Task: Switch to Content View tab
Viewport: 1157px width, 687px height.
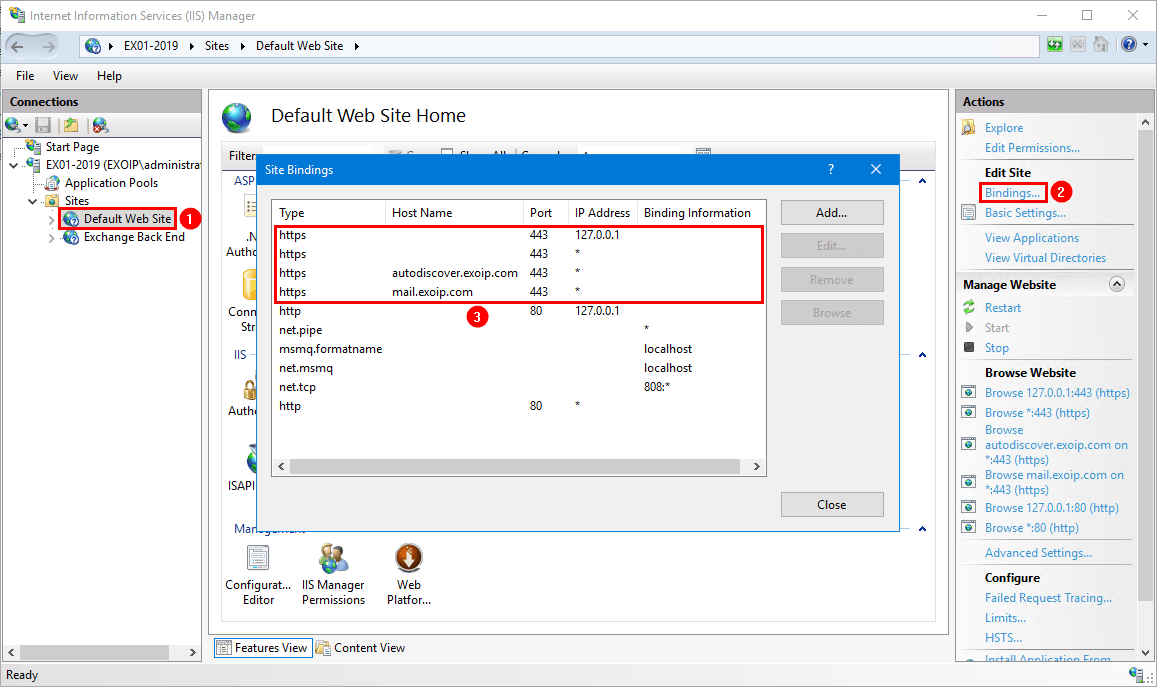Action: click(x=360, y=648)
